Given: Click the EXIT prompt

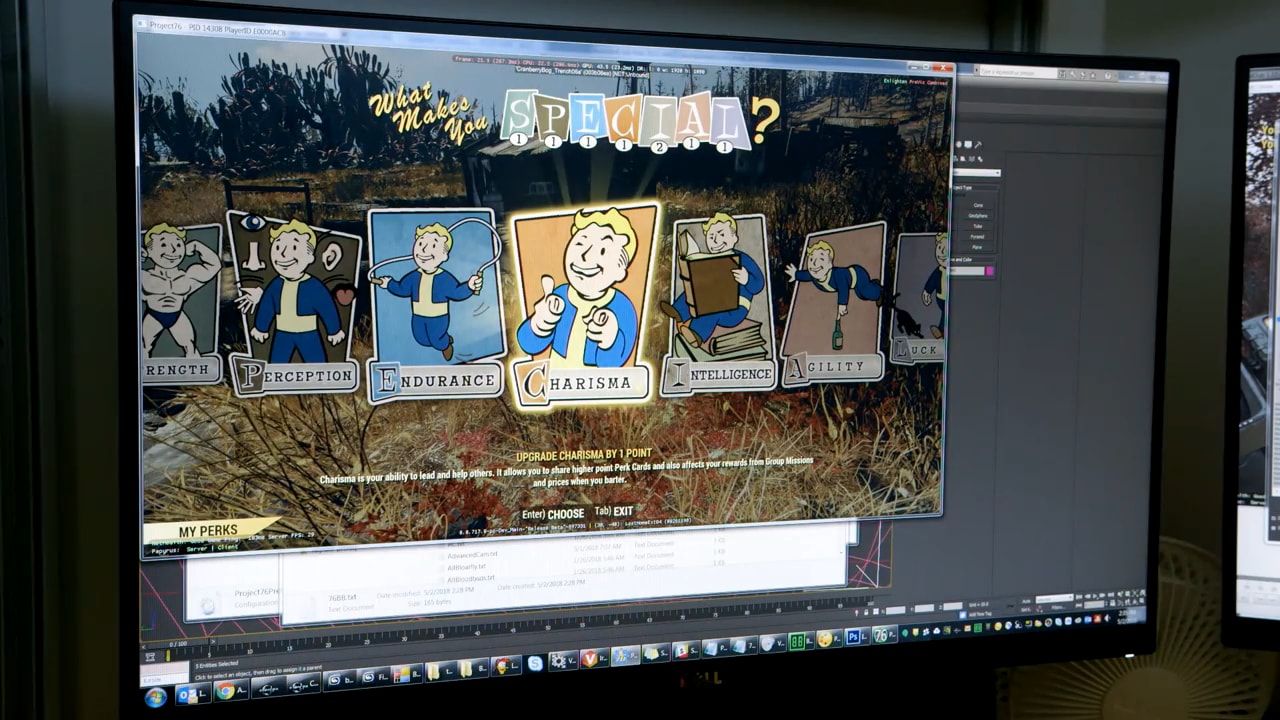Looking at the screenshot, I should pos(614,511).
